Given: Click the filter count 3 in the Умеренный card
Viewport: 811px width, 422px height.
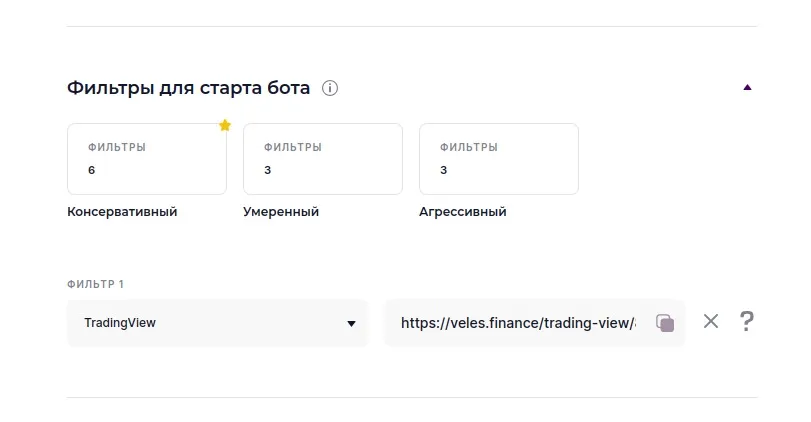Looking at the screenshot, I should click(x=268, y=170).
